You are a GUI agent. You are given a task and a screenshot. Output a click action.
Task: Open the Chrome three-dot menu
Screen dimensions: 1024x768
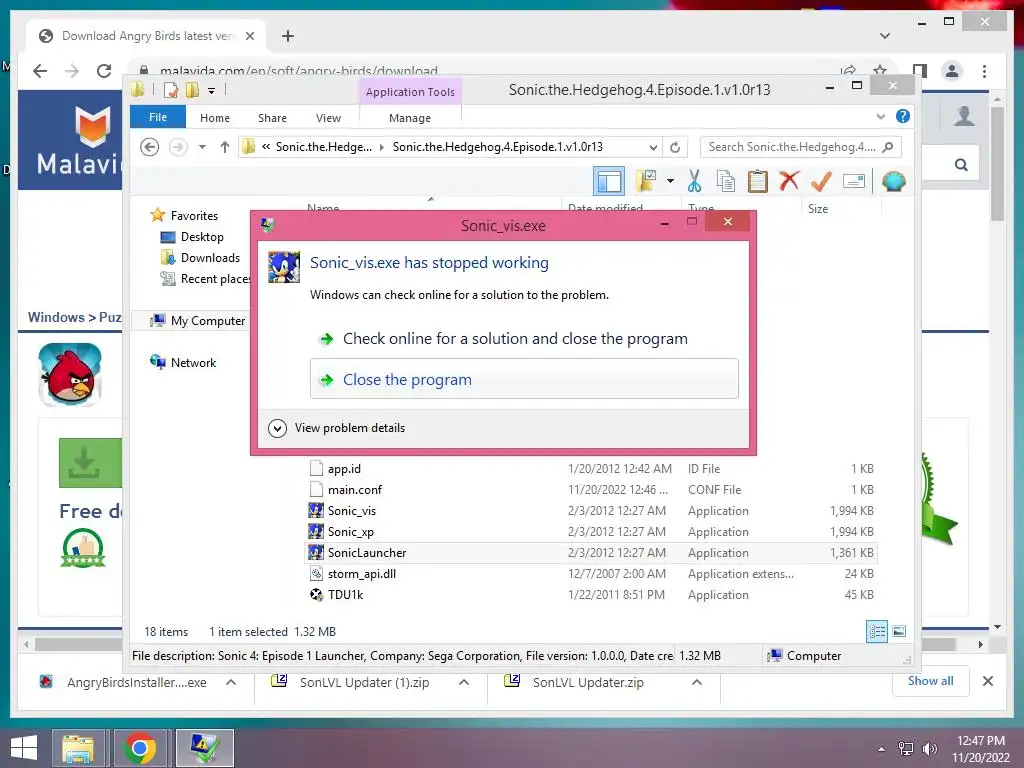click(x=984, y=71)
